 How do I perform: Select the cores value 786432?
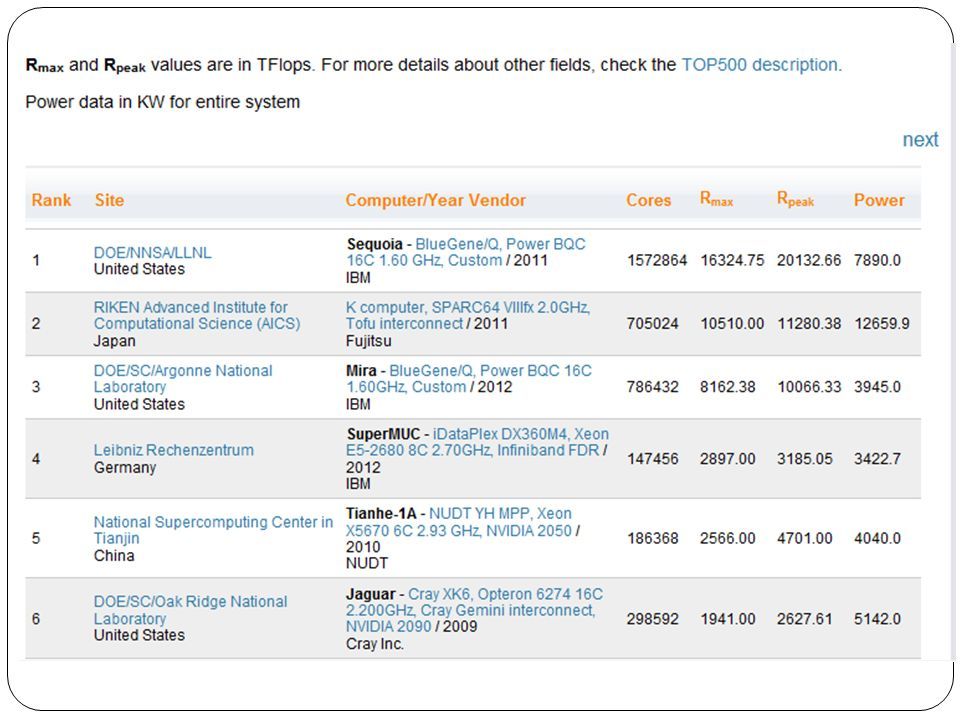pyautogui.click(x=653, y=387)
